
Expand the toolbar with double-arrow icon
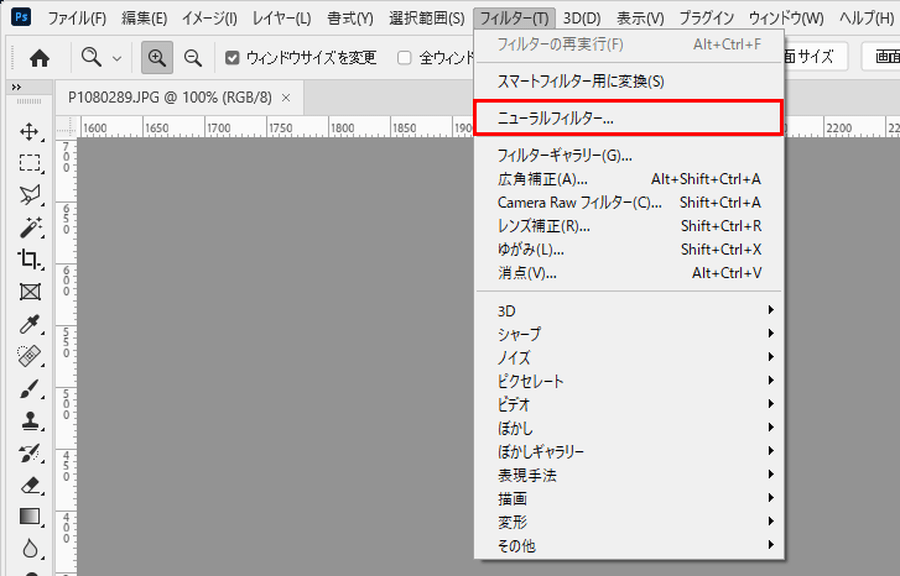coord(16,87)
